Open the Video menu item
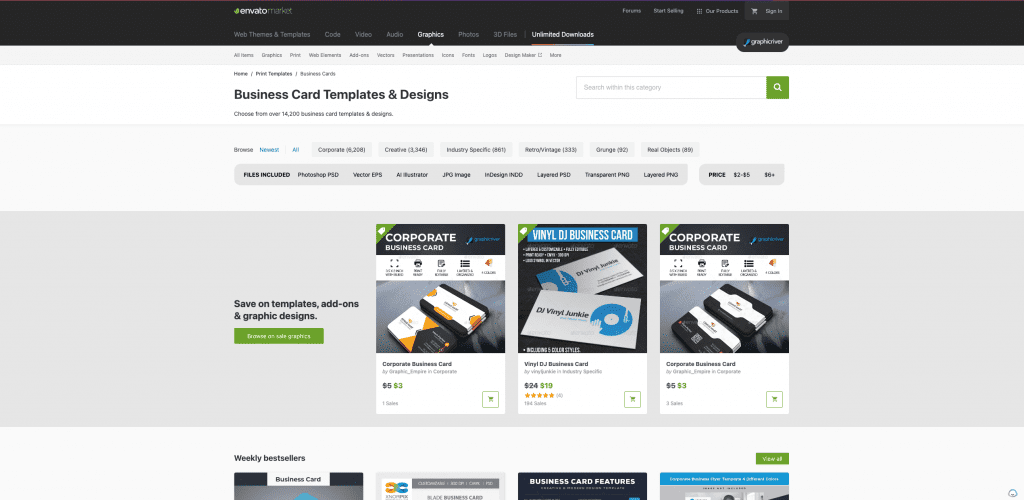The height and width of the screenshot is (500, 1024). [x=363, y=35]
